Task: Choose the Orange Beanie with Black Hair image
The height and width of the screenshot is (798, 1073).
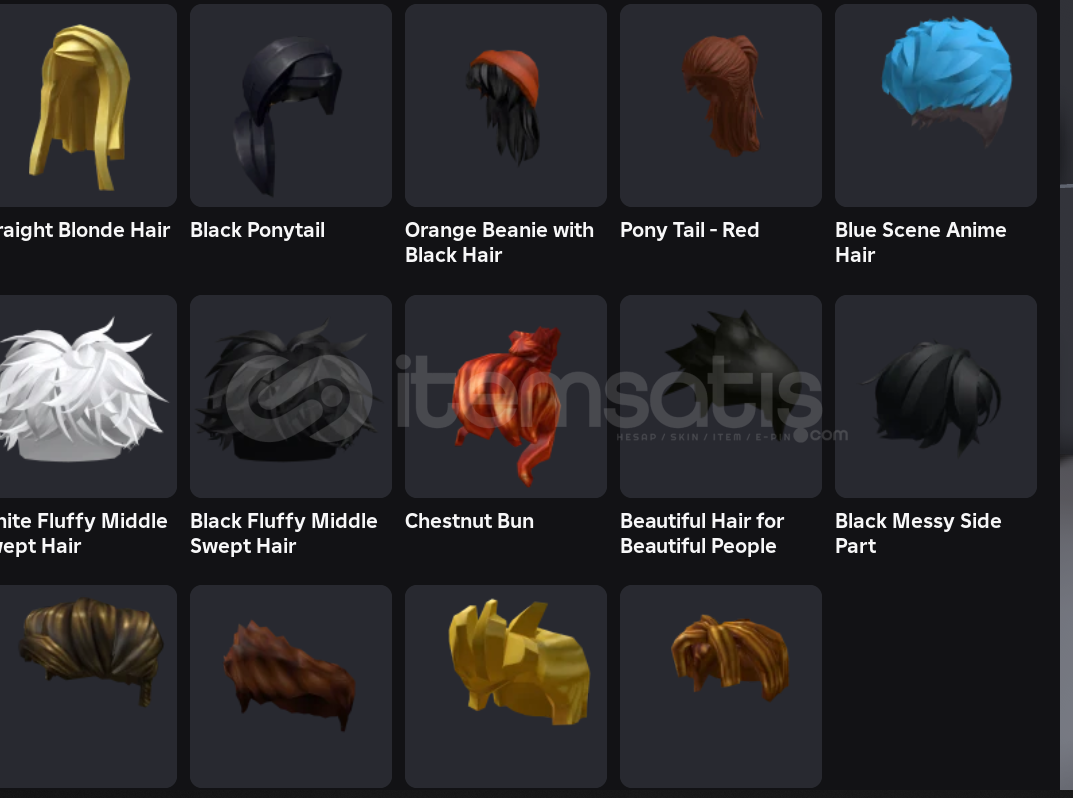Action: (x=506, y=105)
